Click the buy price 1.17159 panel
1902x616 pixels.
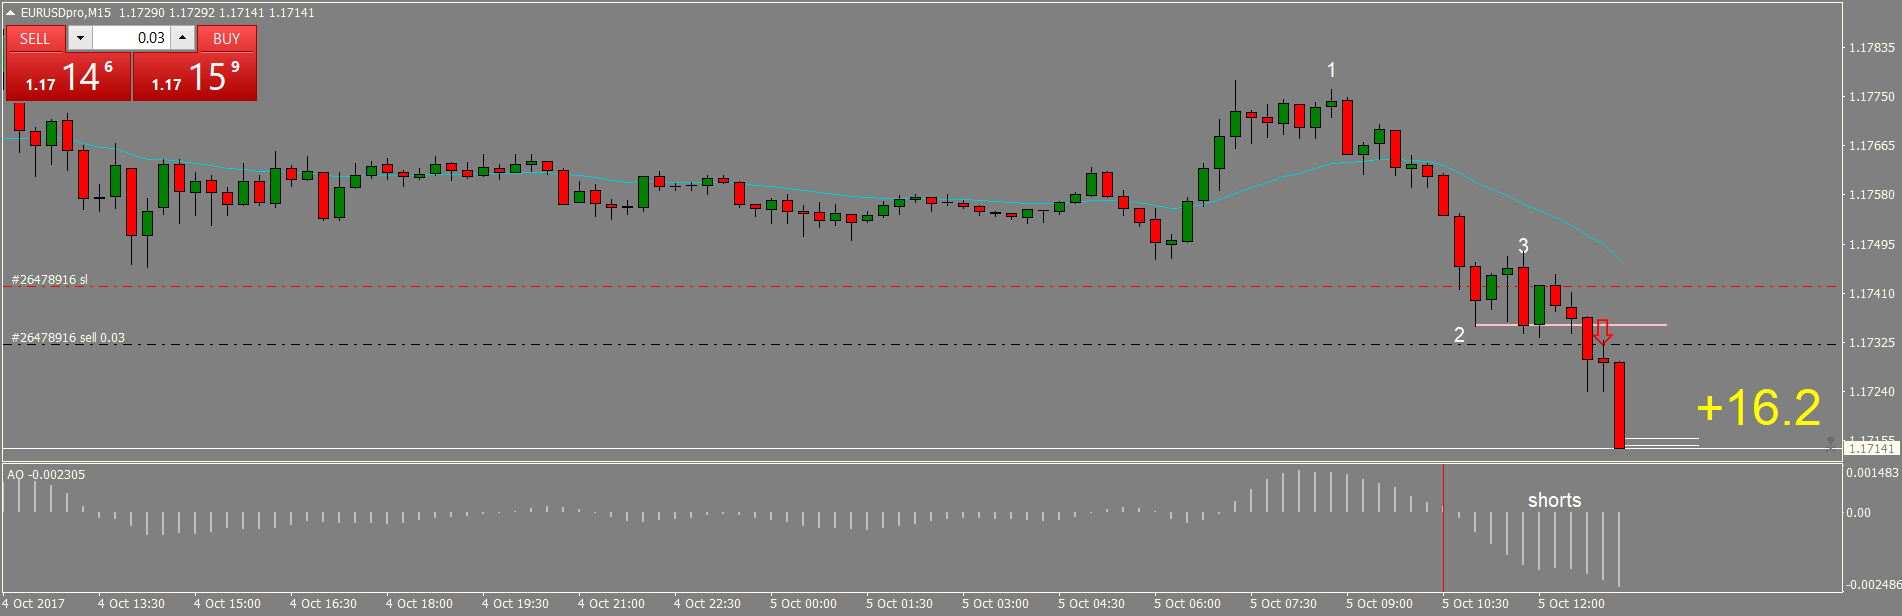click(194, 77)
